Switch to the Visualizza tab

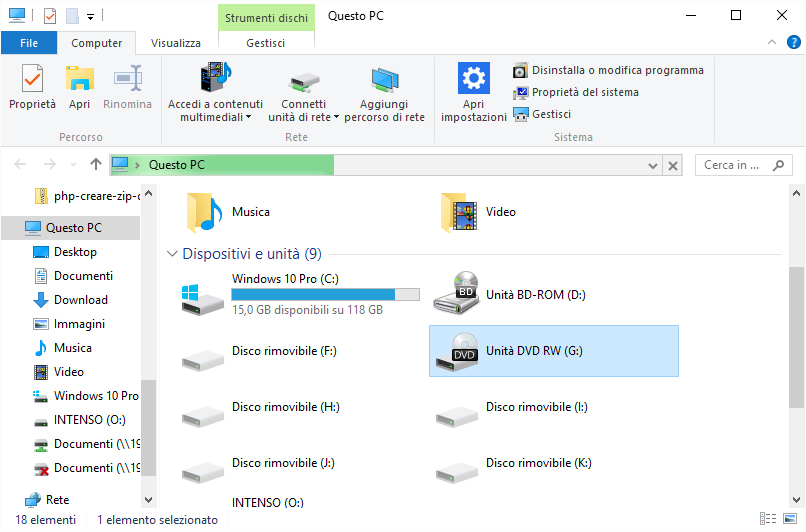tap(176, 43)
